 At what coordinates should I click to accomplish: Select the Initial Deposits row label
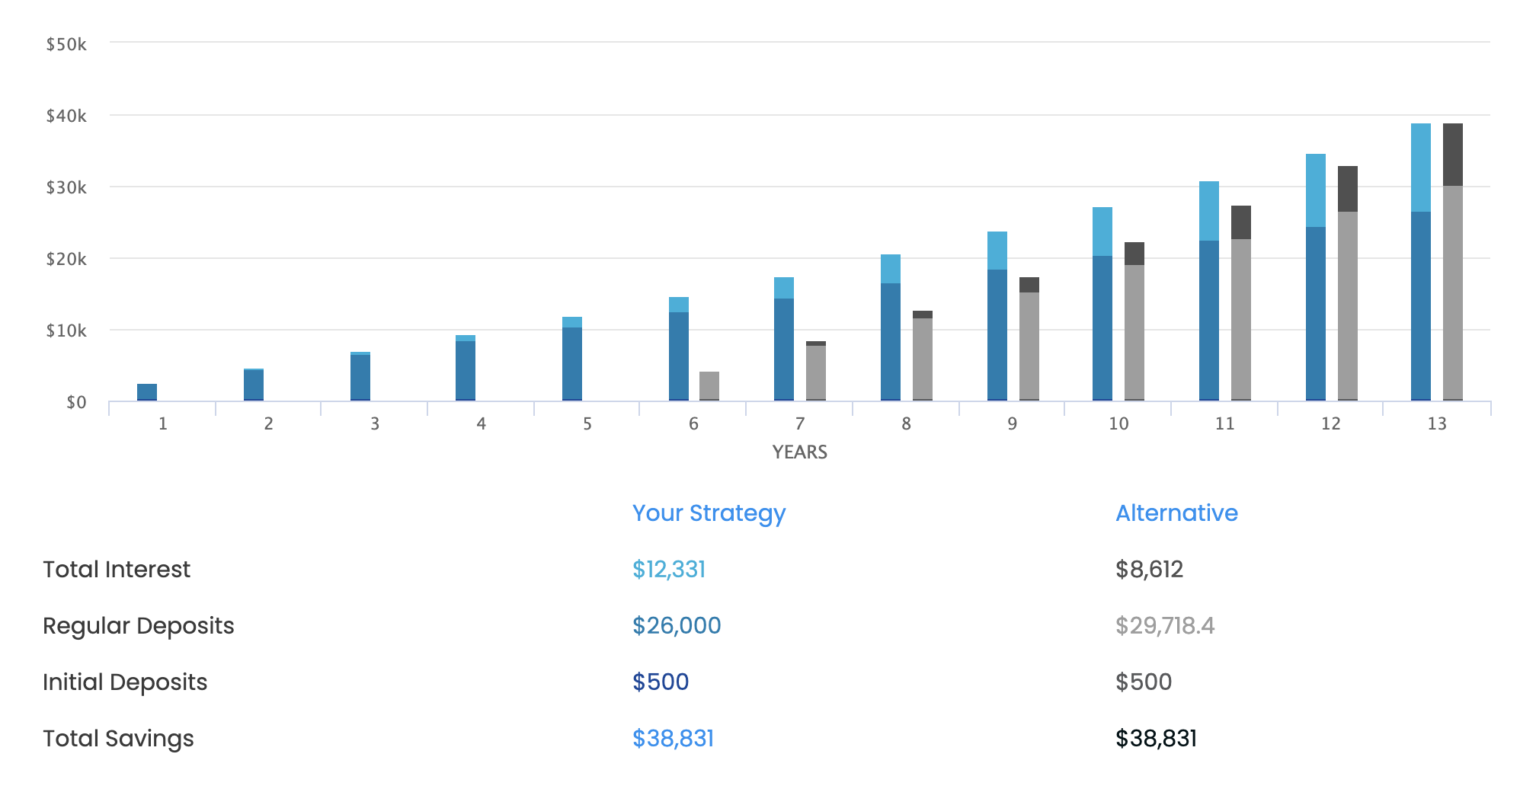pos(125,682)
